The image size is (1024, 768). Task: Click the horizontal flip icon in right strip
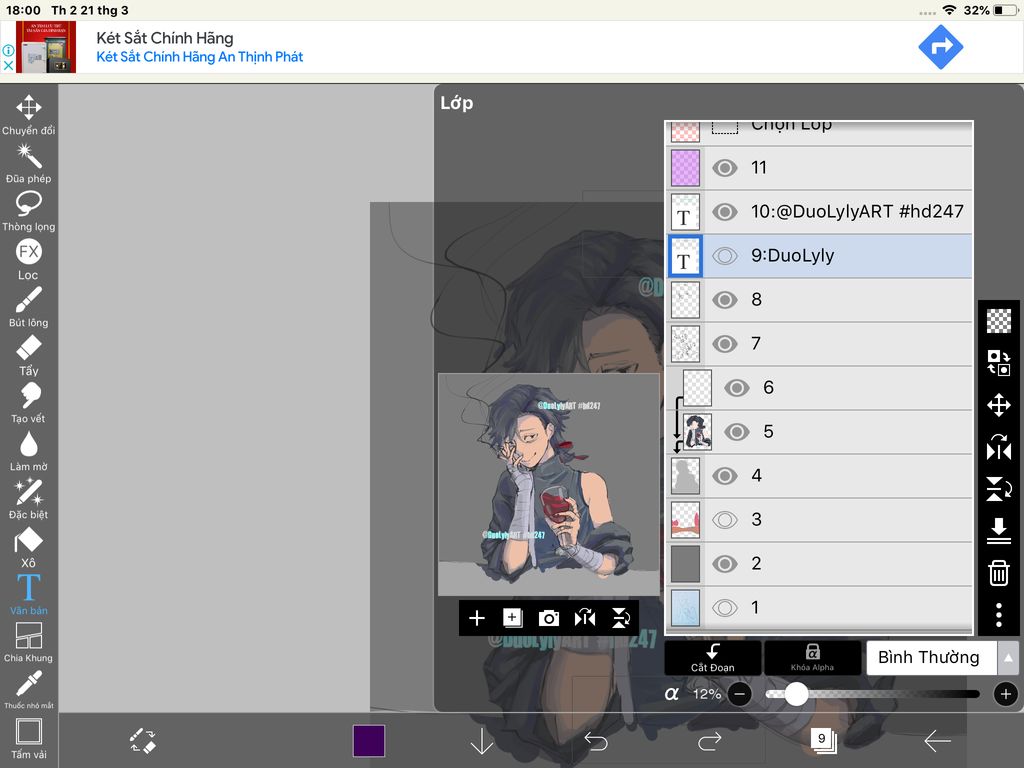click(x=999, y=447)
